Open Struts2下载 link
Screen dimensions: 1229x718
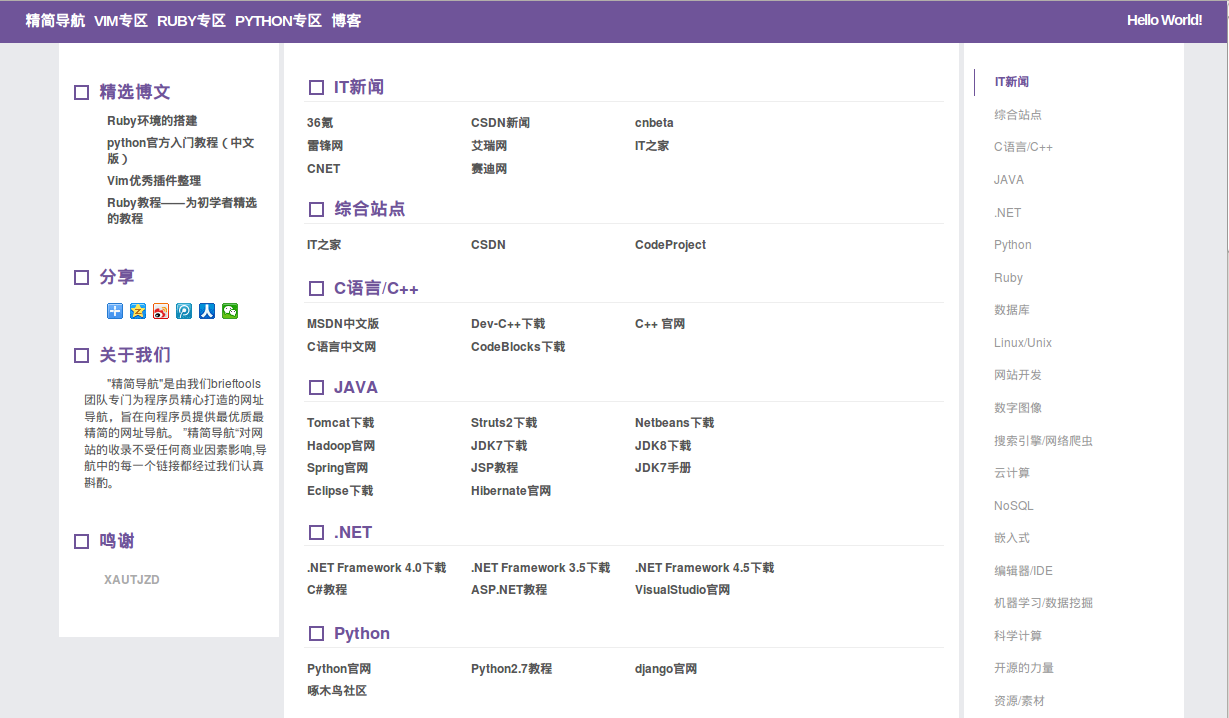point(504,423)
